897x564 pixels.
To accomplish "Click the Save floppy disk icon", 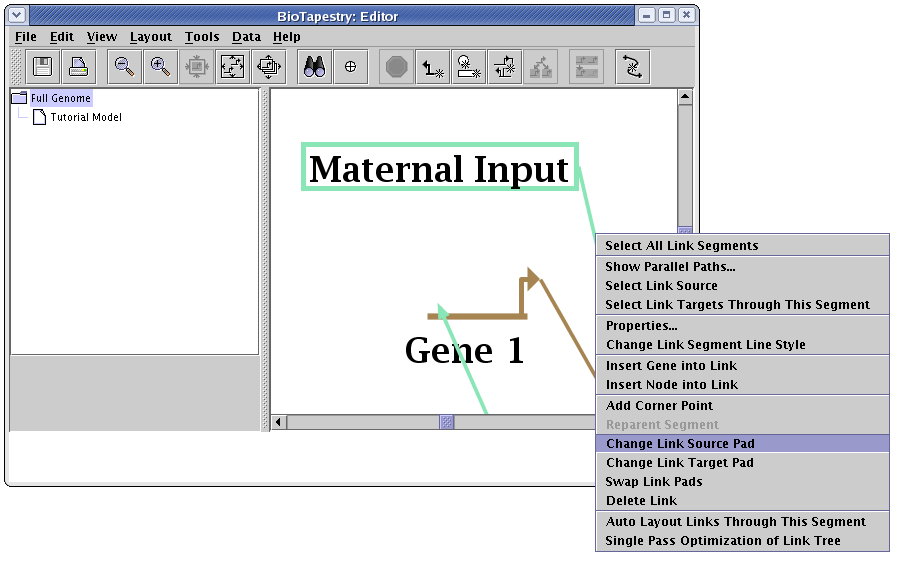I will coord(43,67).
